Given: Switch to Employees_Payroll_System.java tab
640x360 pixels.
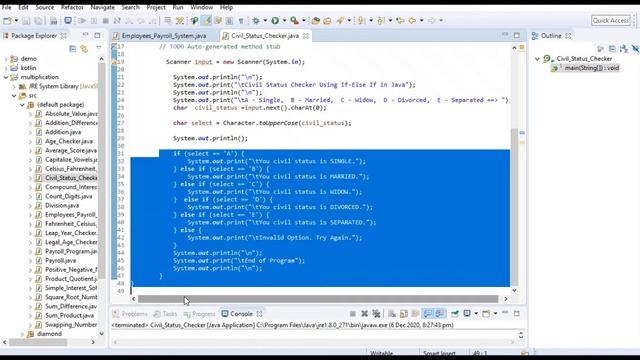Looking at the screenshot, I should 164,36.
